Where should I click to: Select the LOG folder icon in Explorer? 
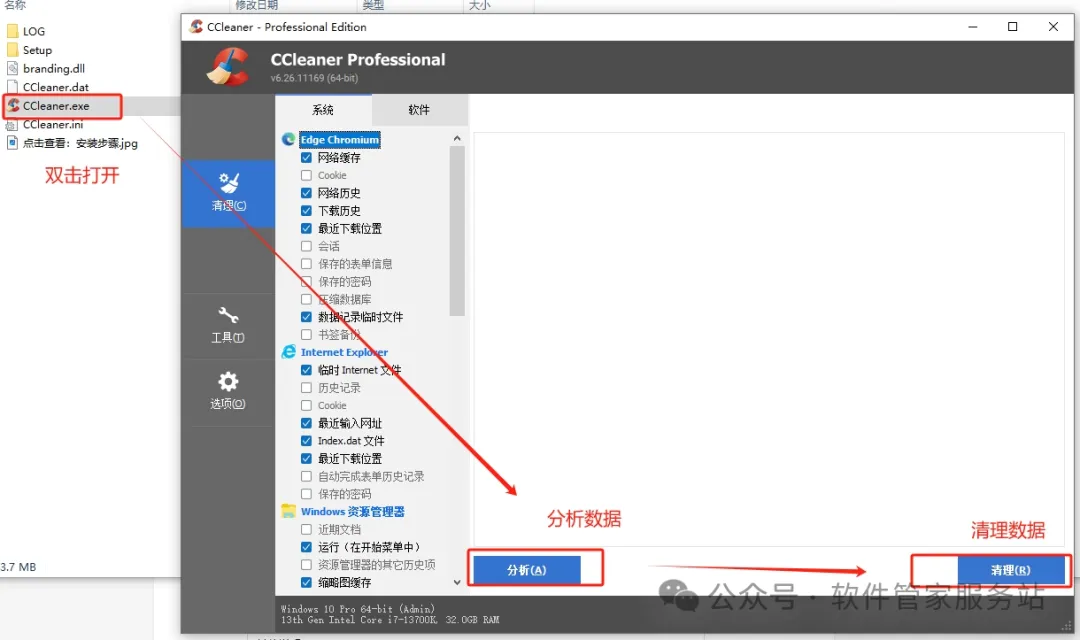pos(12,31)
